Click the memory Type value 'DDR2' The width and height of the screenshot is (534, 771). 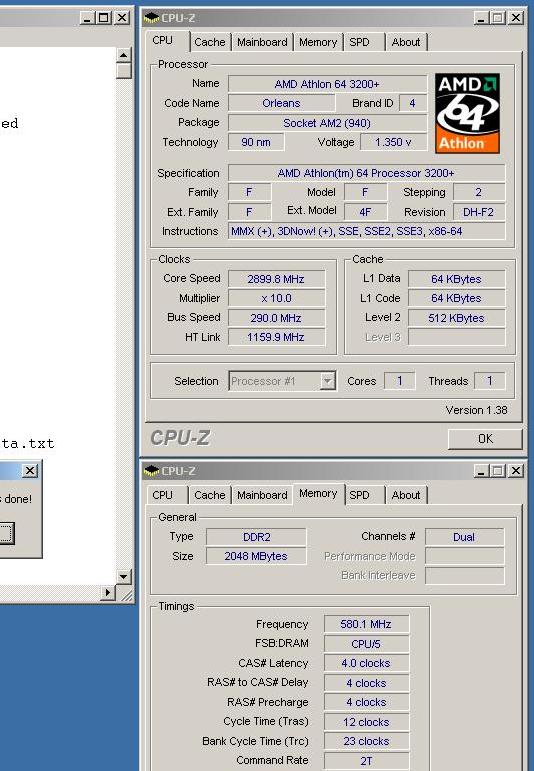click(256, 536)
